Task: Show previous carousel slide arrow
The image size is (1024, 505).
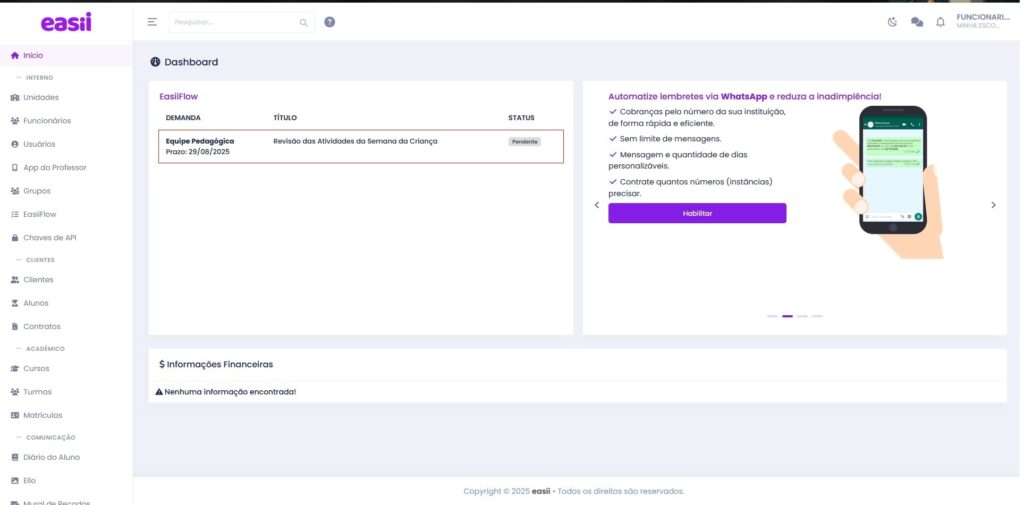Action: pos(597,205)
